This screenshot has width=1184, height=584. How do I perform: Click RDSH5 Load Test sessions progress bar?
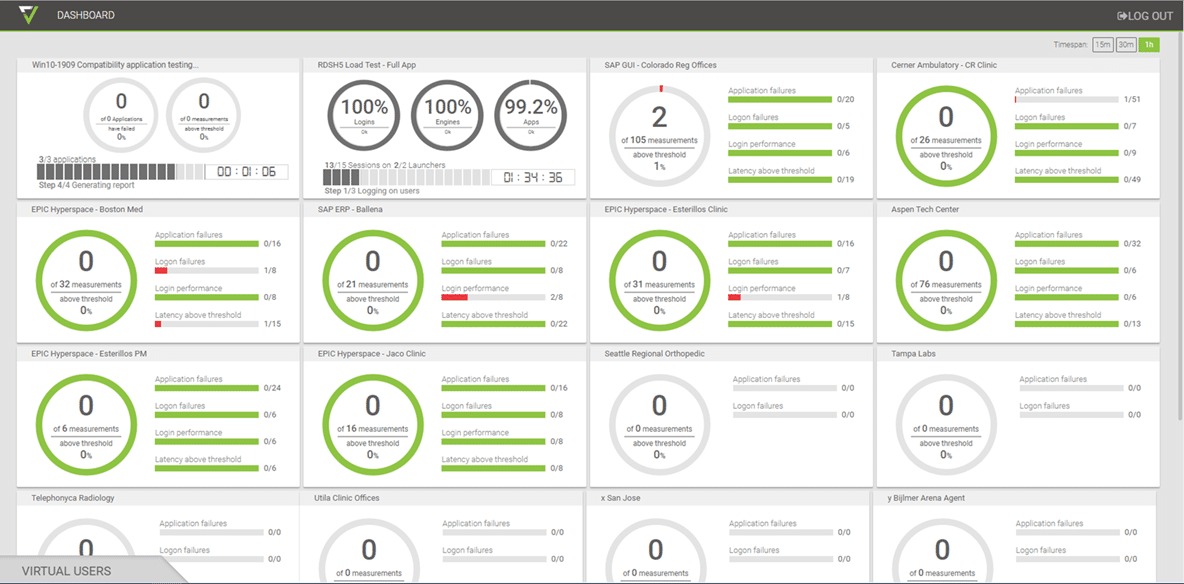coord(406,177)
